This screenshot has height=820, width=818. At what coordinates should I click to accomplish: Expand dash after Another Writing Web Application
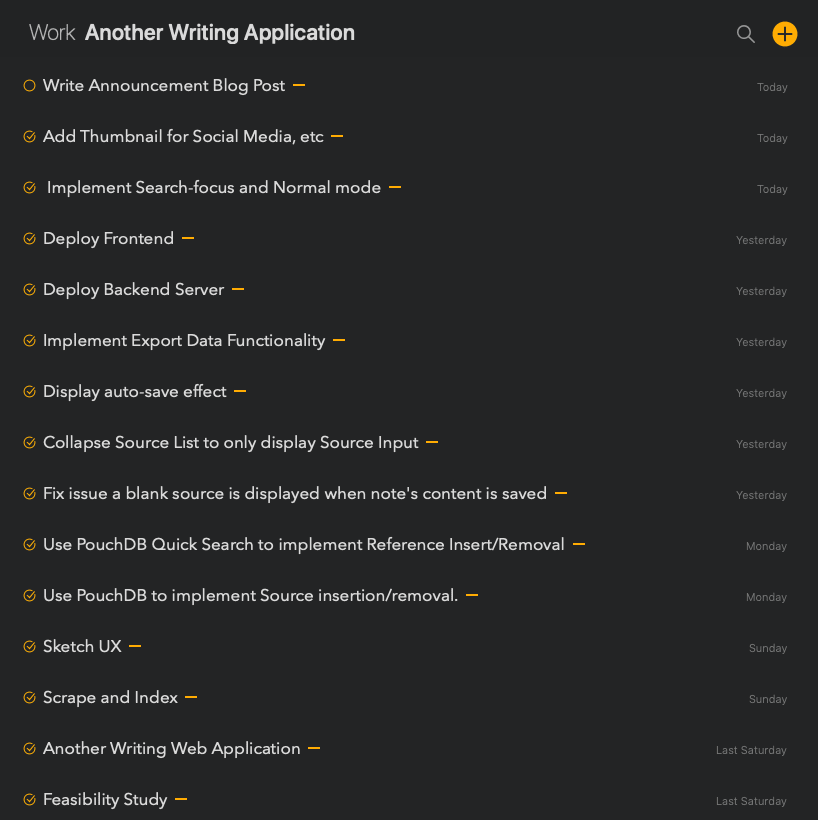coord(314,748)
